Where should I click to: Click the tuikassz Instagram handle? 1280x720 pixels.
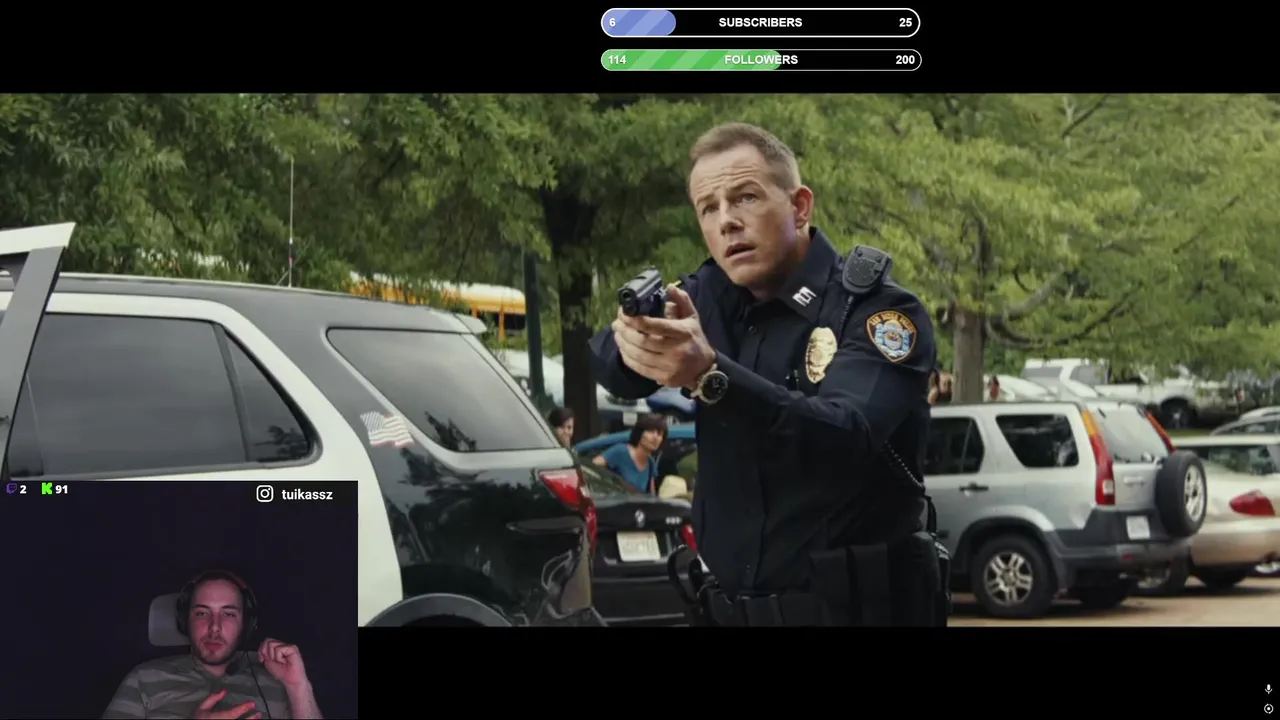[x=307, y=494]
